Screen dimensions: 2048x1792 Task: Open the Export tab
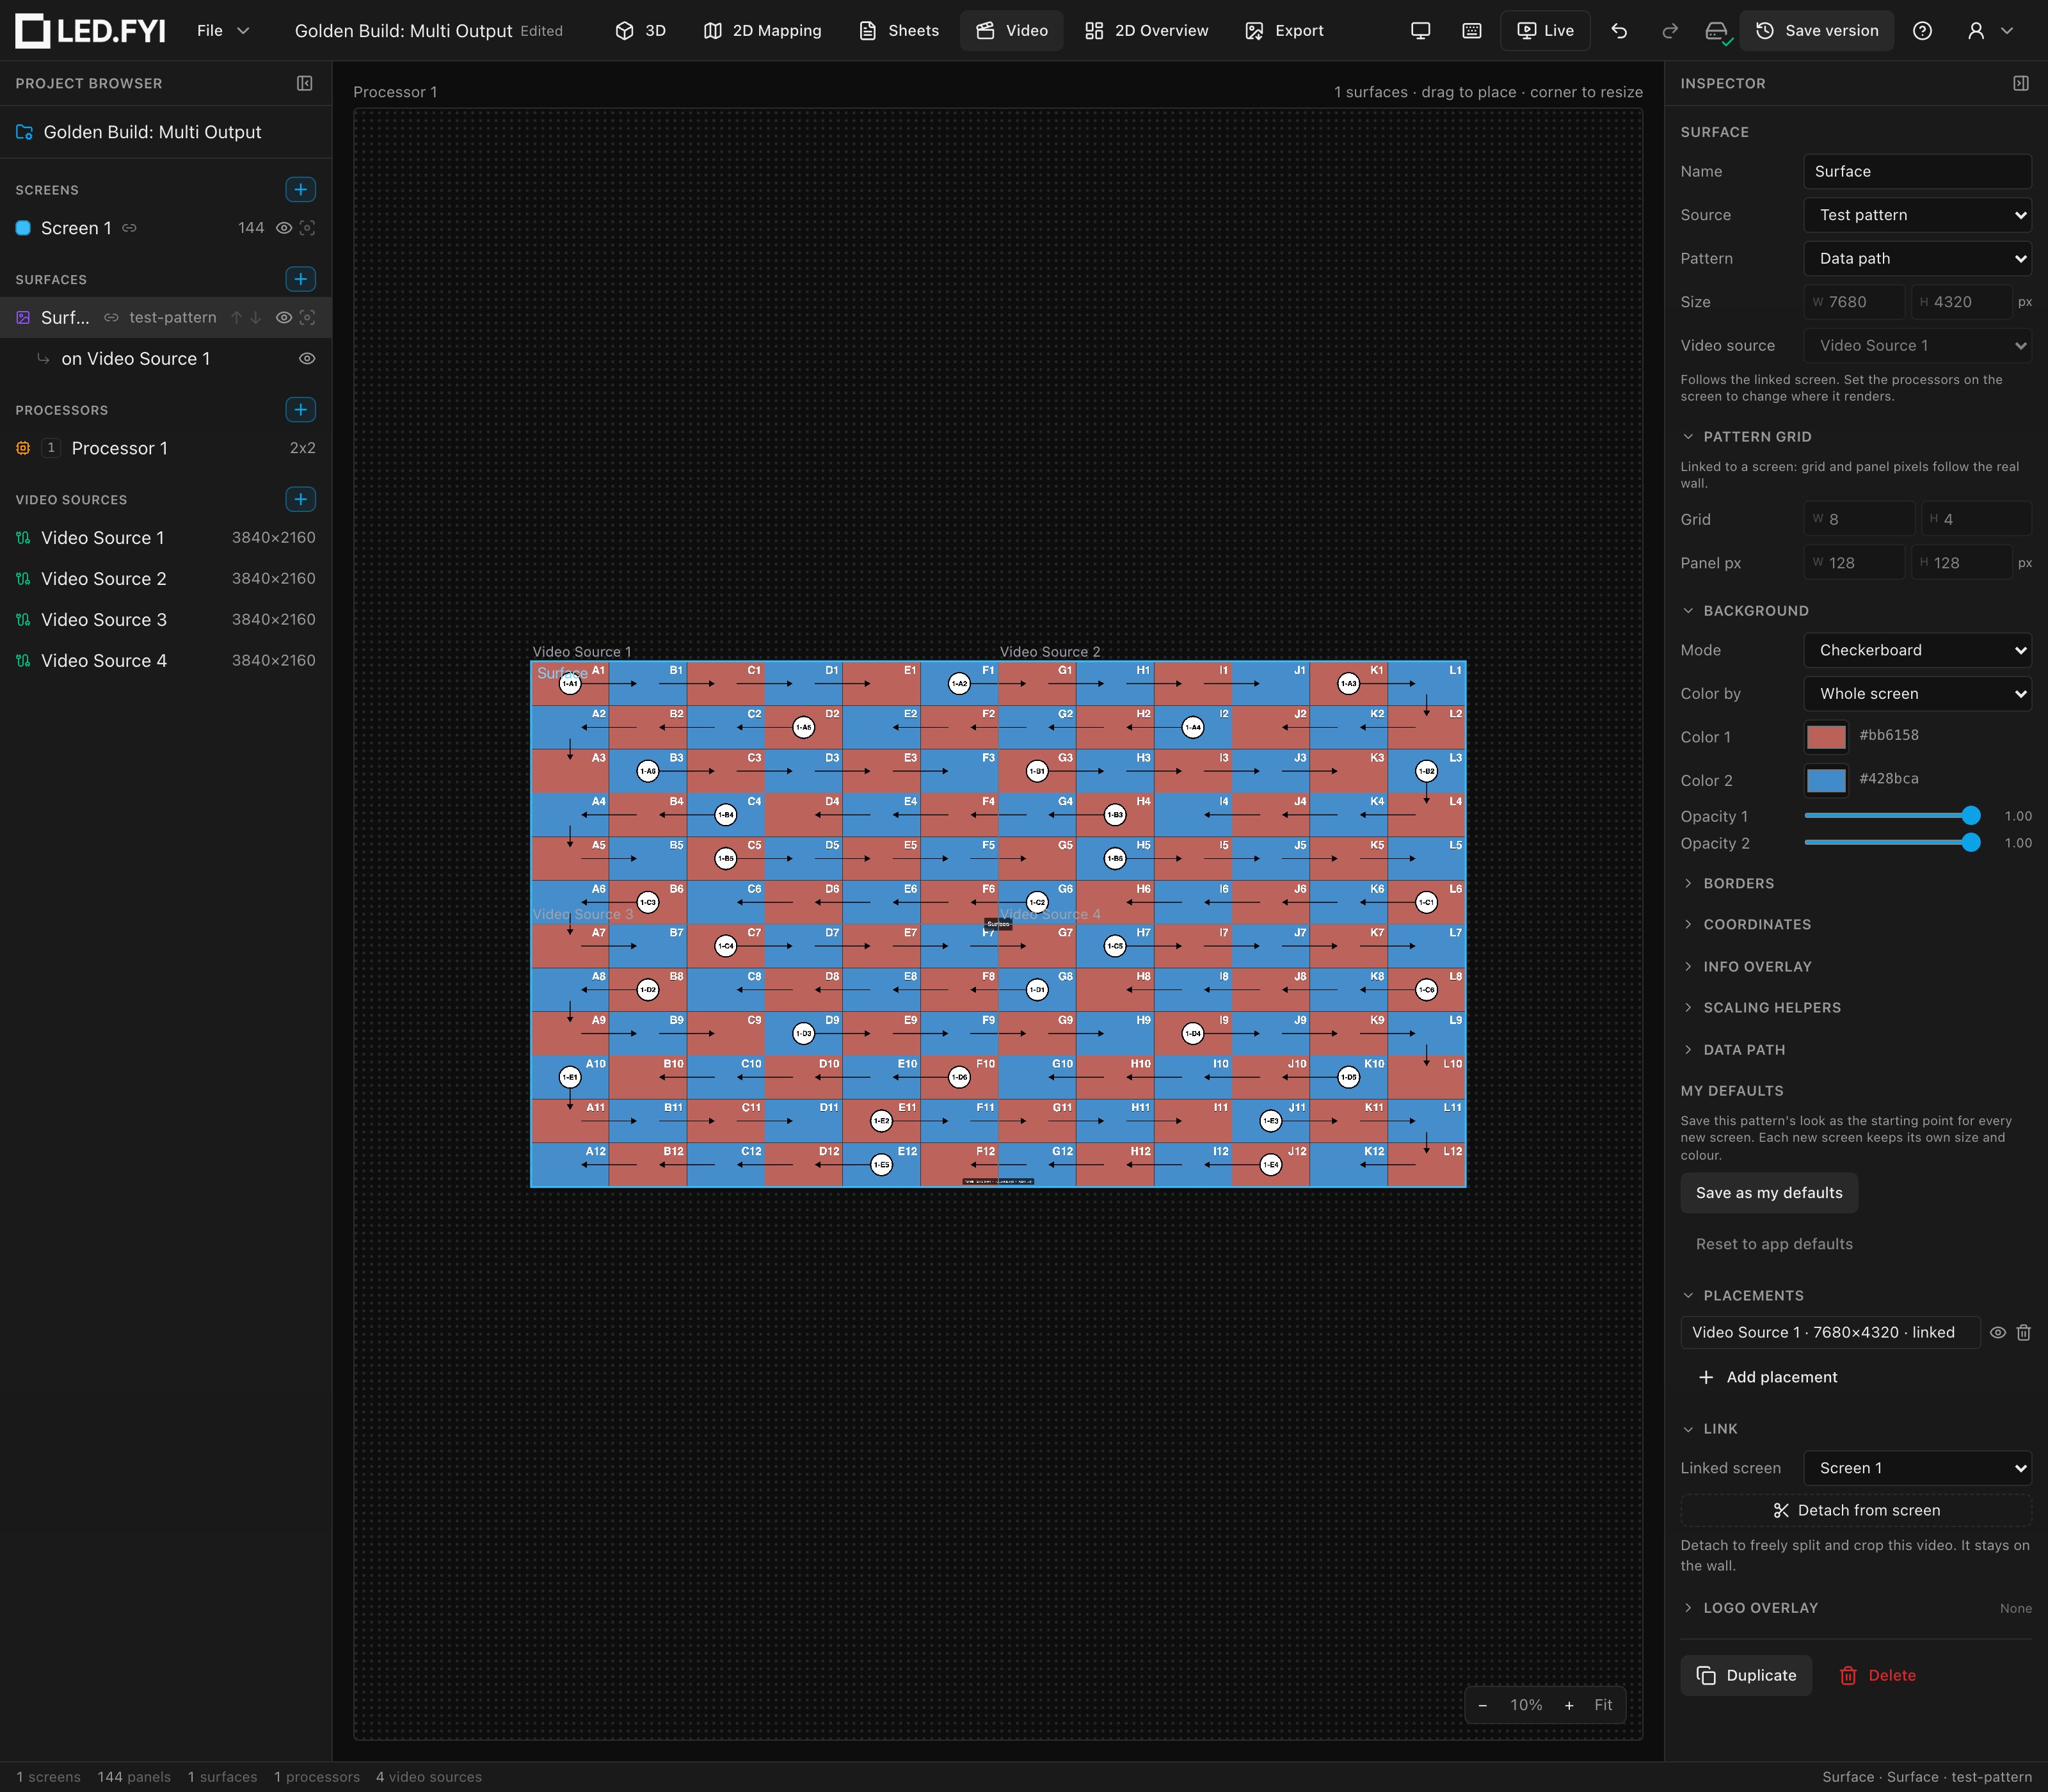point(1284,31)
